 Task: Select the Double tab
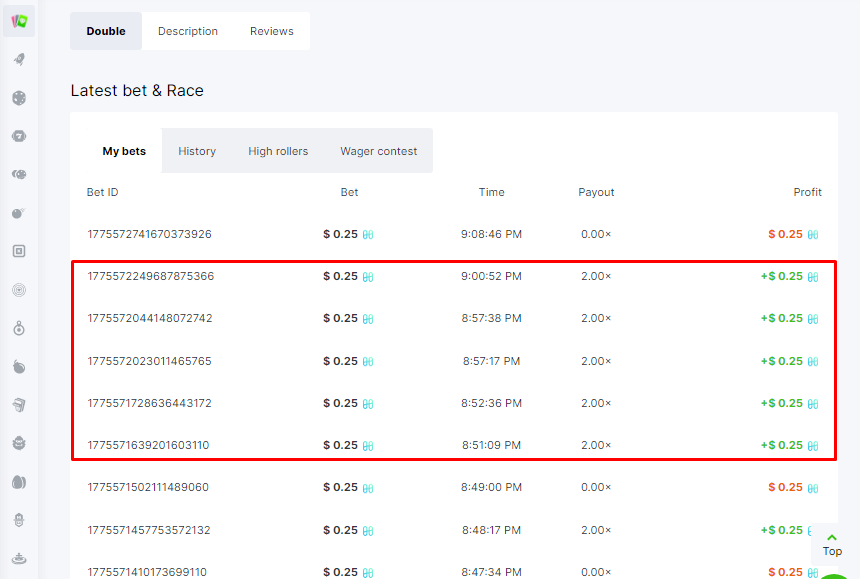pos(106,31)
